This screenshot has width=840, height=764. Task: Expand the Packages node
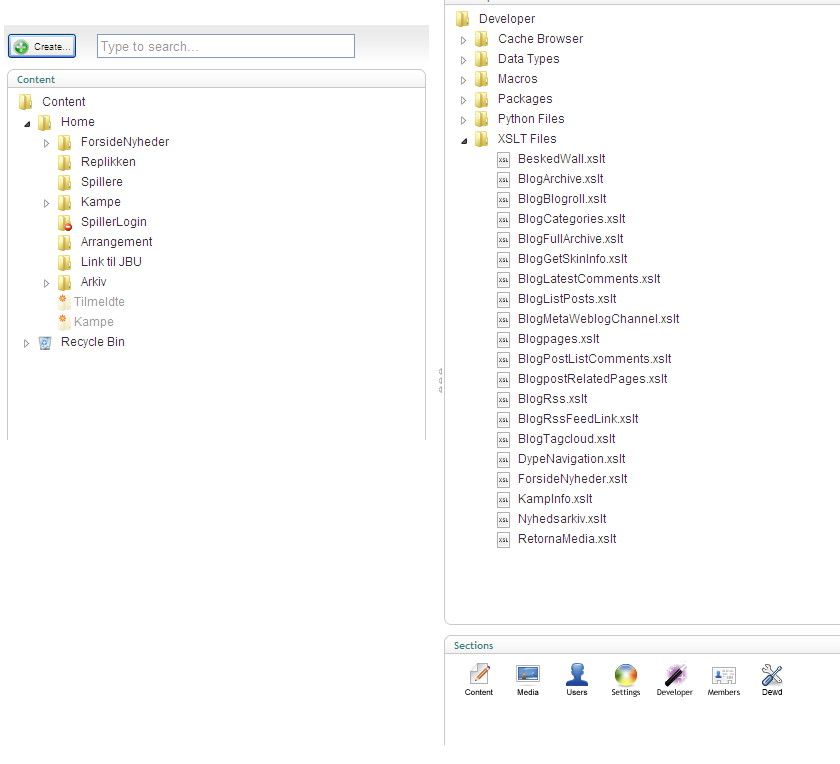(x=464, y=100)
